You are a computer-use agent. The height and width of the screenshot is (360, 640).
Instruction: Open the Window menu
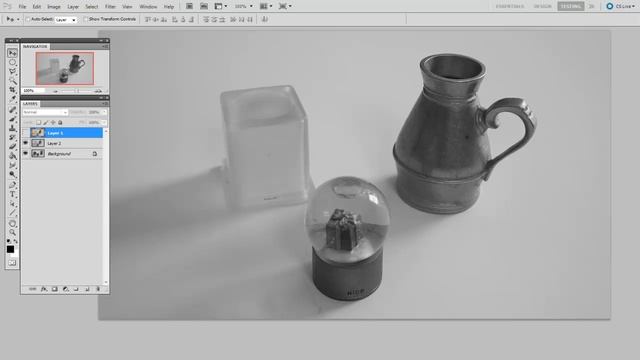click(148, 7)
